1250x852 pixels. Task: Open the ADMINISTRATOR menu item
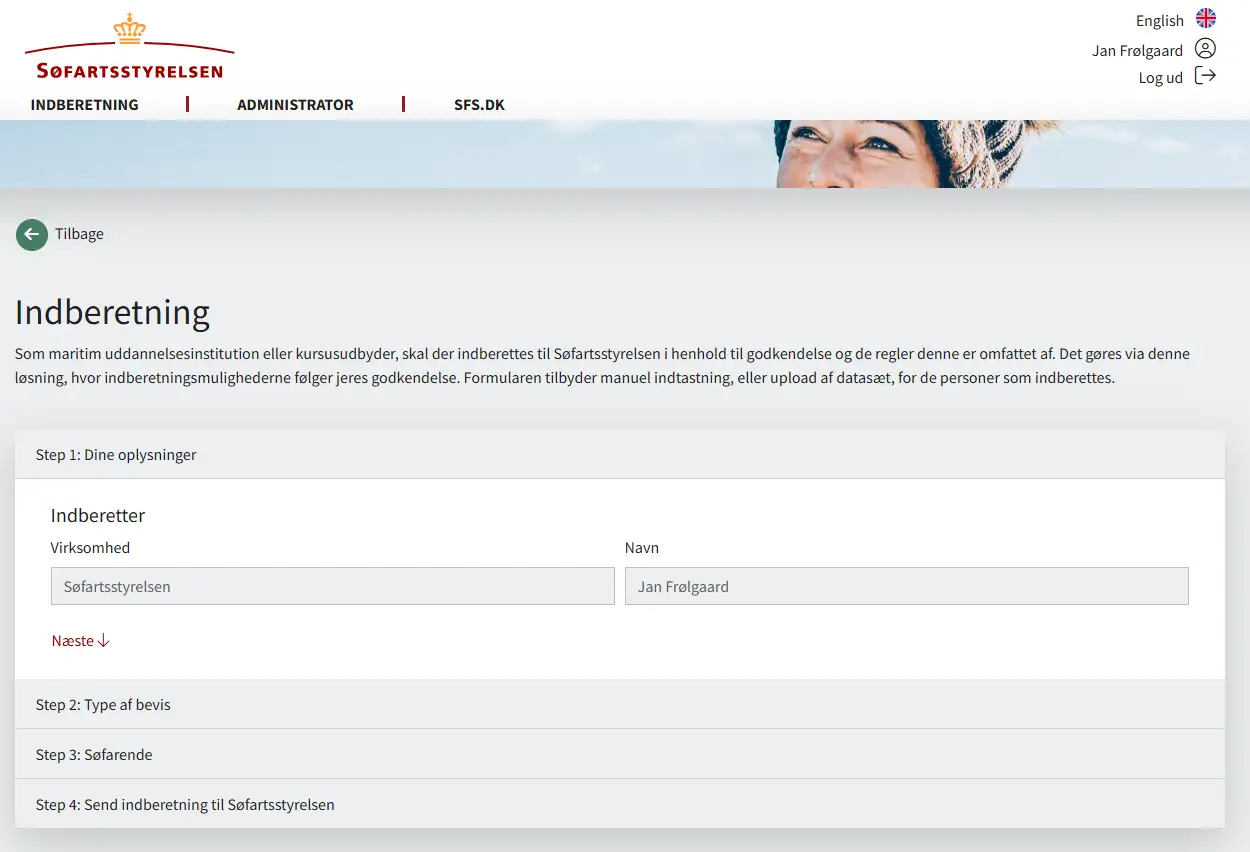click(295, 105)
